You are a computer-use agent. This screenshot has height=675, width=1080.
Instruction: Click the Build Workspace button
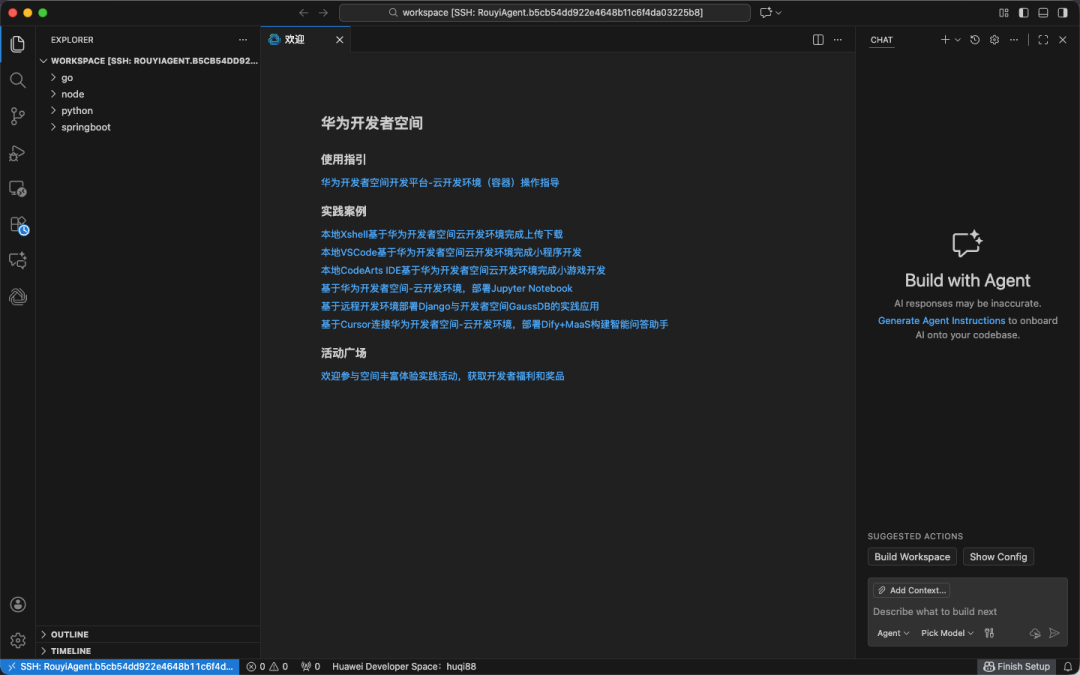912,557
